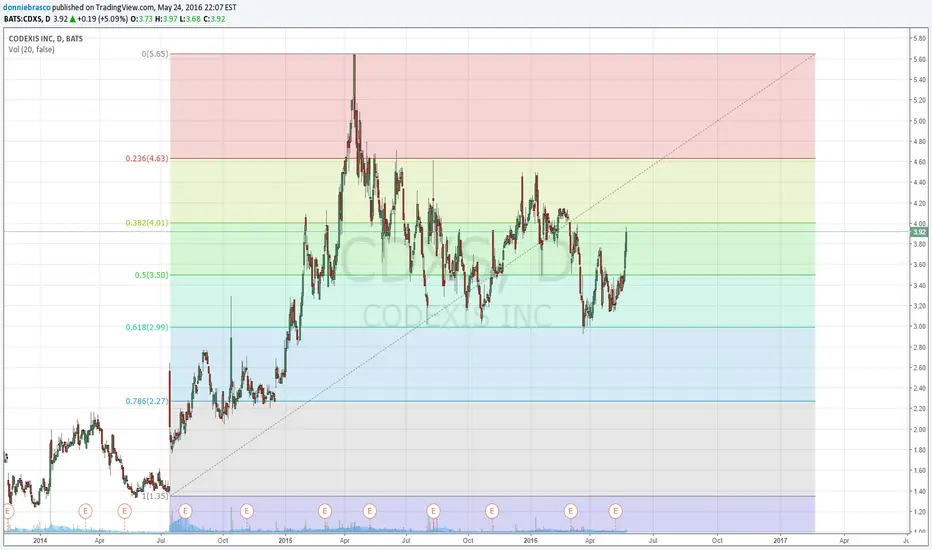Click the BATS:CDXS, D symbol text
Screen dimensions: 932x550
click(x=27, y=18)
